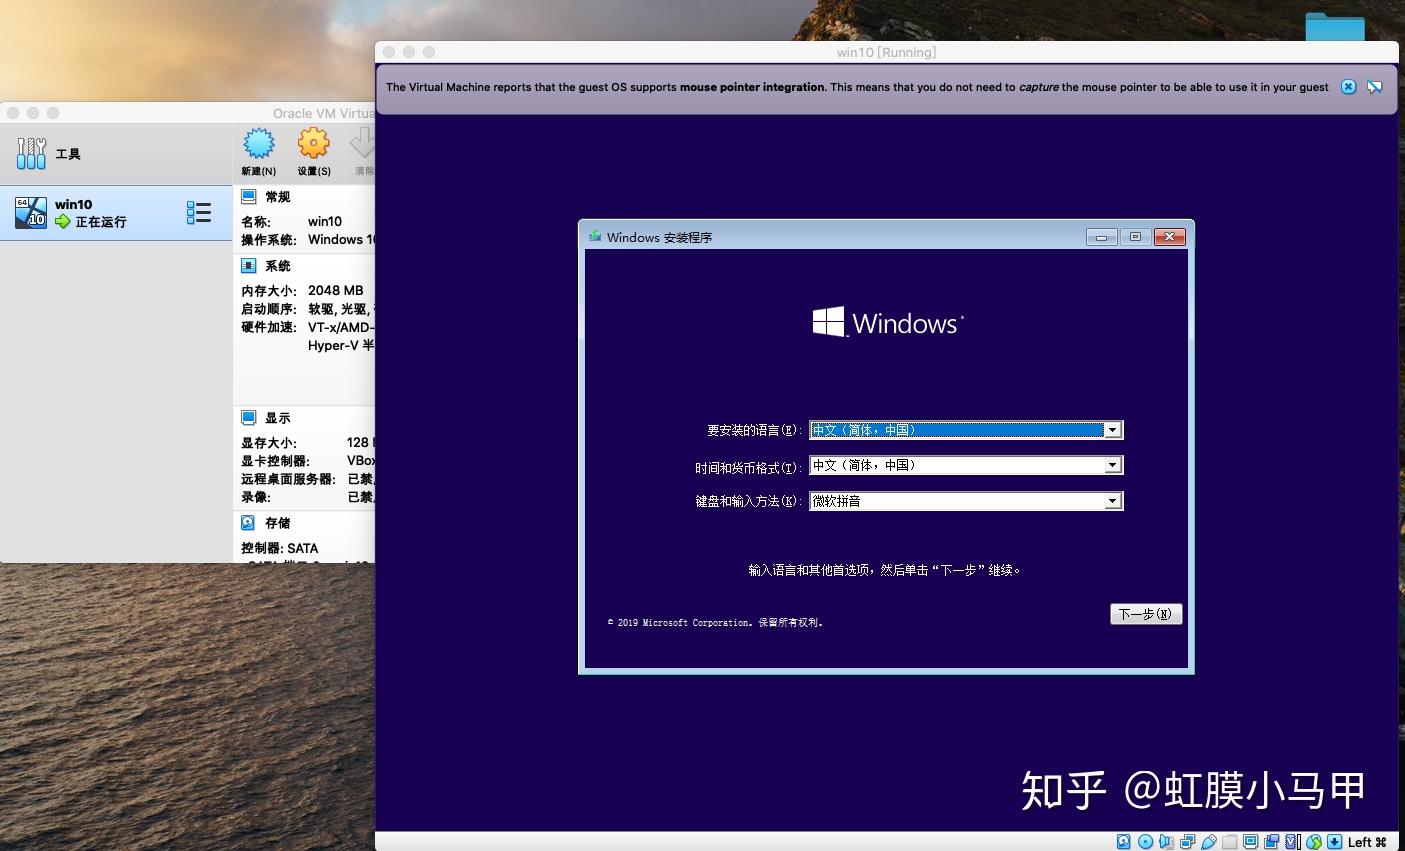Open the 常规 (General) section header
Image resolution: width=1405 pixels, height=851 pixels.
click(278, 197)
